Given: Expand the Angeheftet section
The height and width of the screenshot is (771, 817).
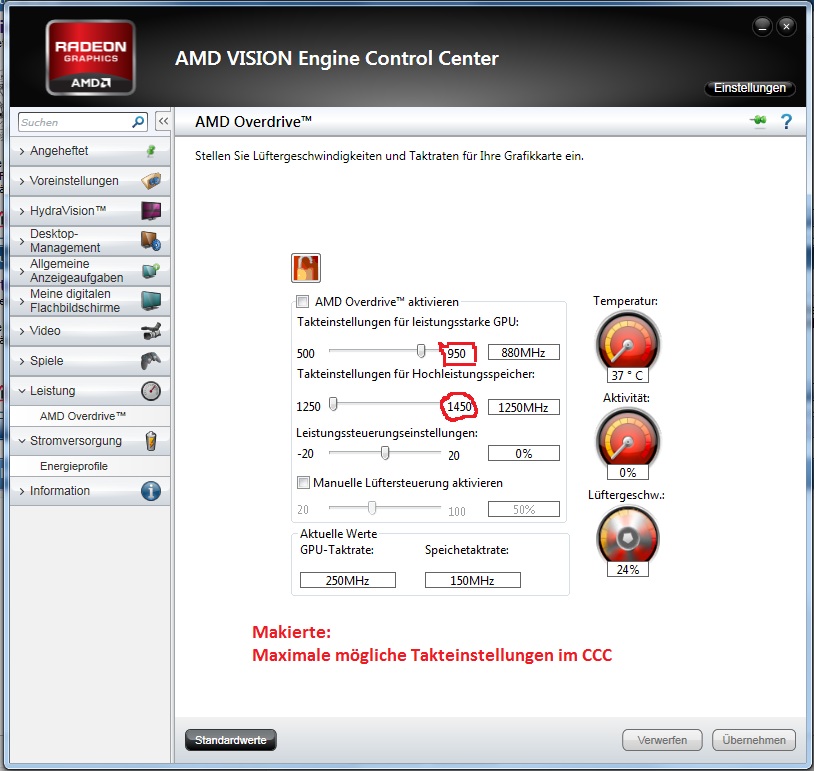Looking at the screenshot, I should click(22, 151).
